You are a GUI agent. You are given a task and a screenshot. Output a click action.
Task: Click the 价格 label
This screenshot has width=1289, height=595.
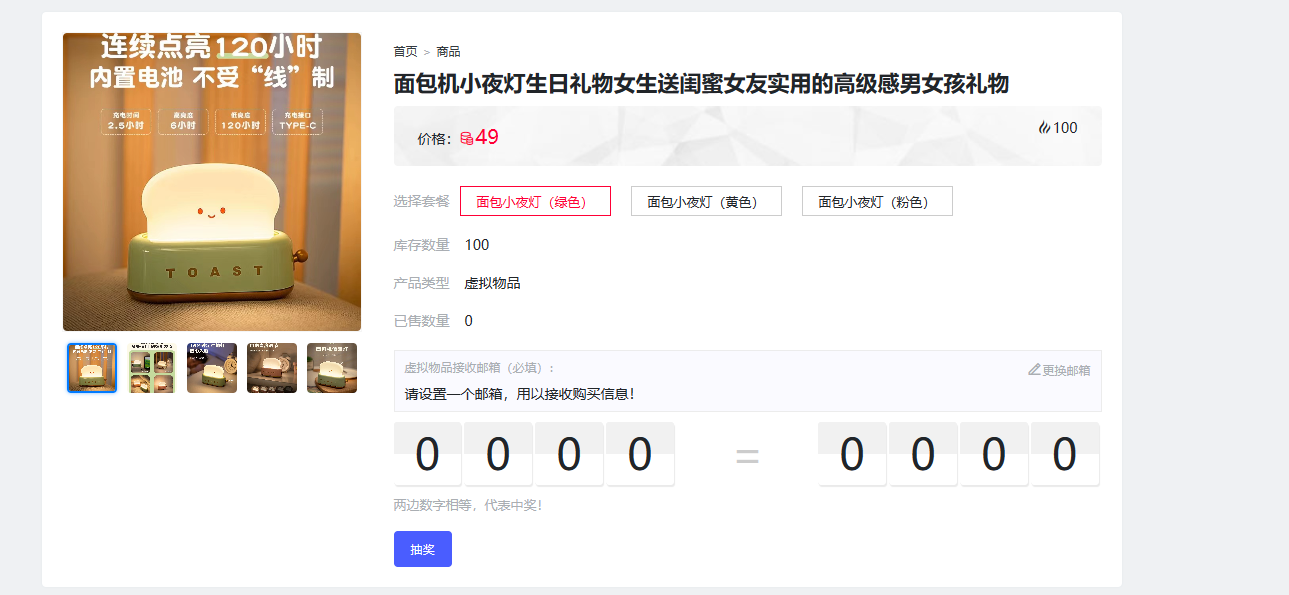click(434, 139)
